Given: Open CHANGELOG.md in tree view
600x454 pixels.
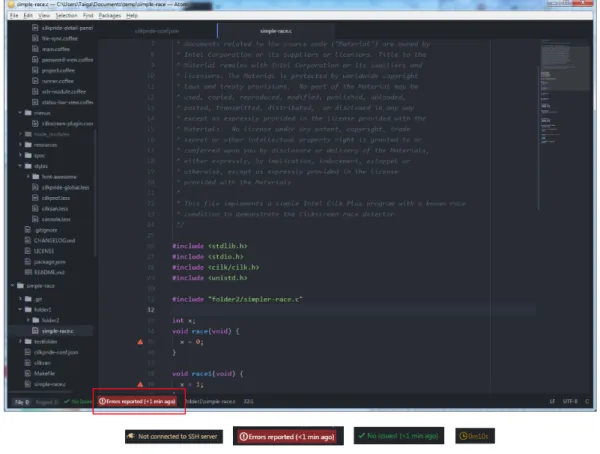Looking at the screenshot, I should click(54, 240).
